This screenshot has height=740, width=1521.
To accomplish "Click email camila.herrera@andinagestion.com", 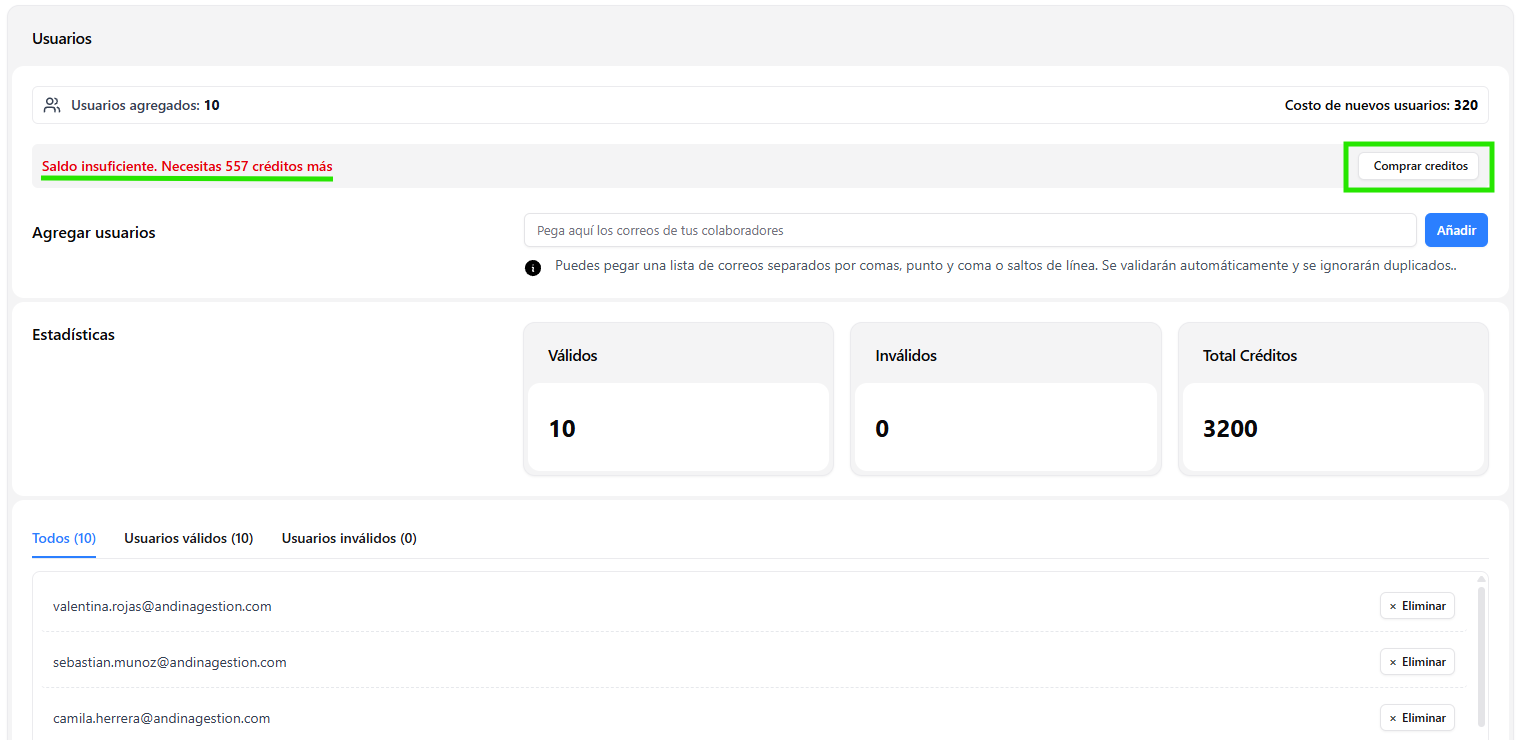I will point(162,718).
